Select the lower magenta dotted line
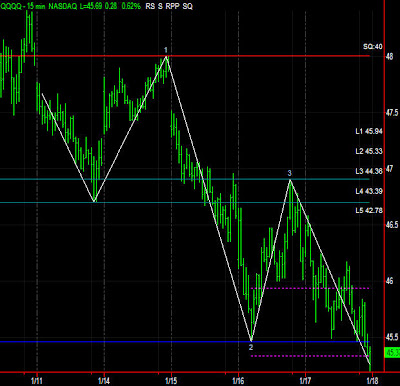This screenshot has width=400, height=386. (x=310, y=356)
